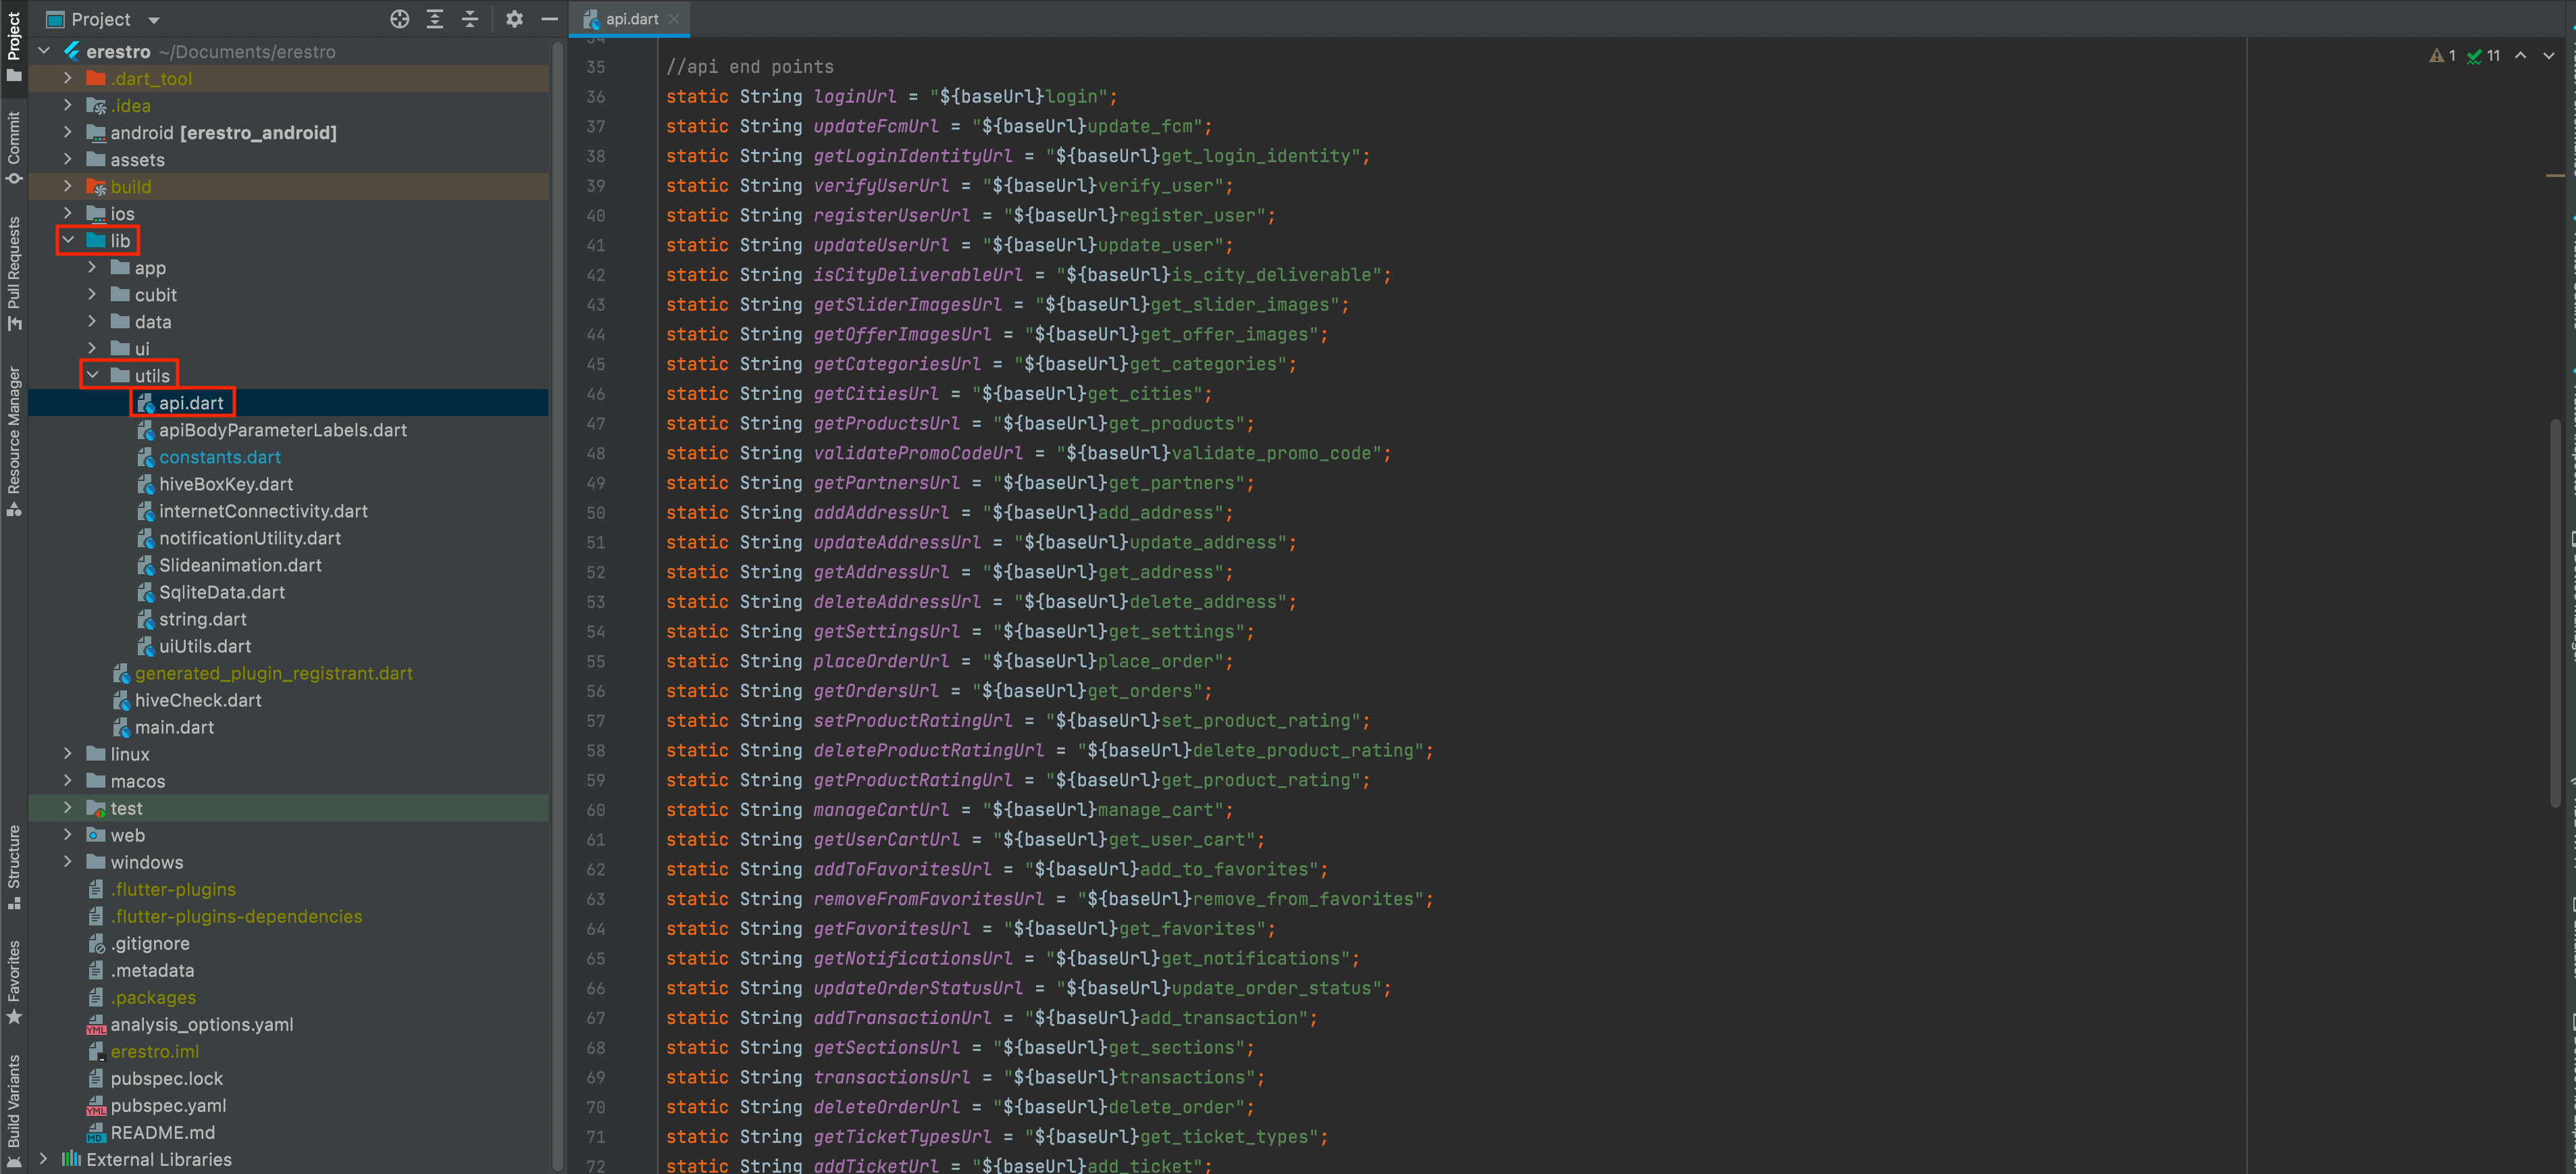Click the expand all icon in Project toolbar

(x=435, y=19)
